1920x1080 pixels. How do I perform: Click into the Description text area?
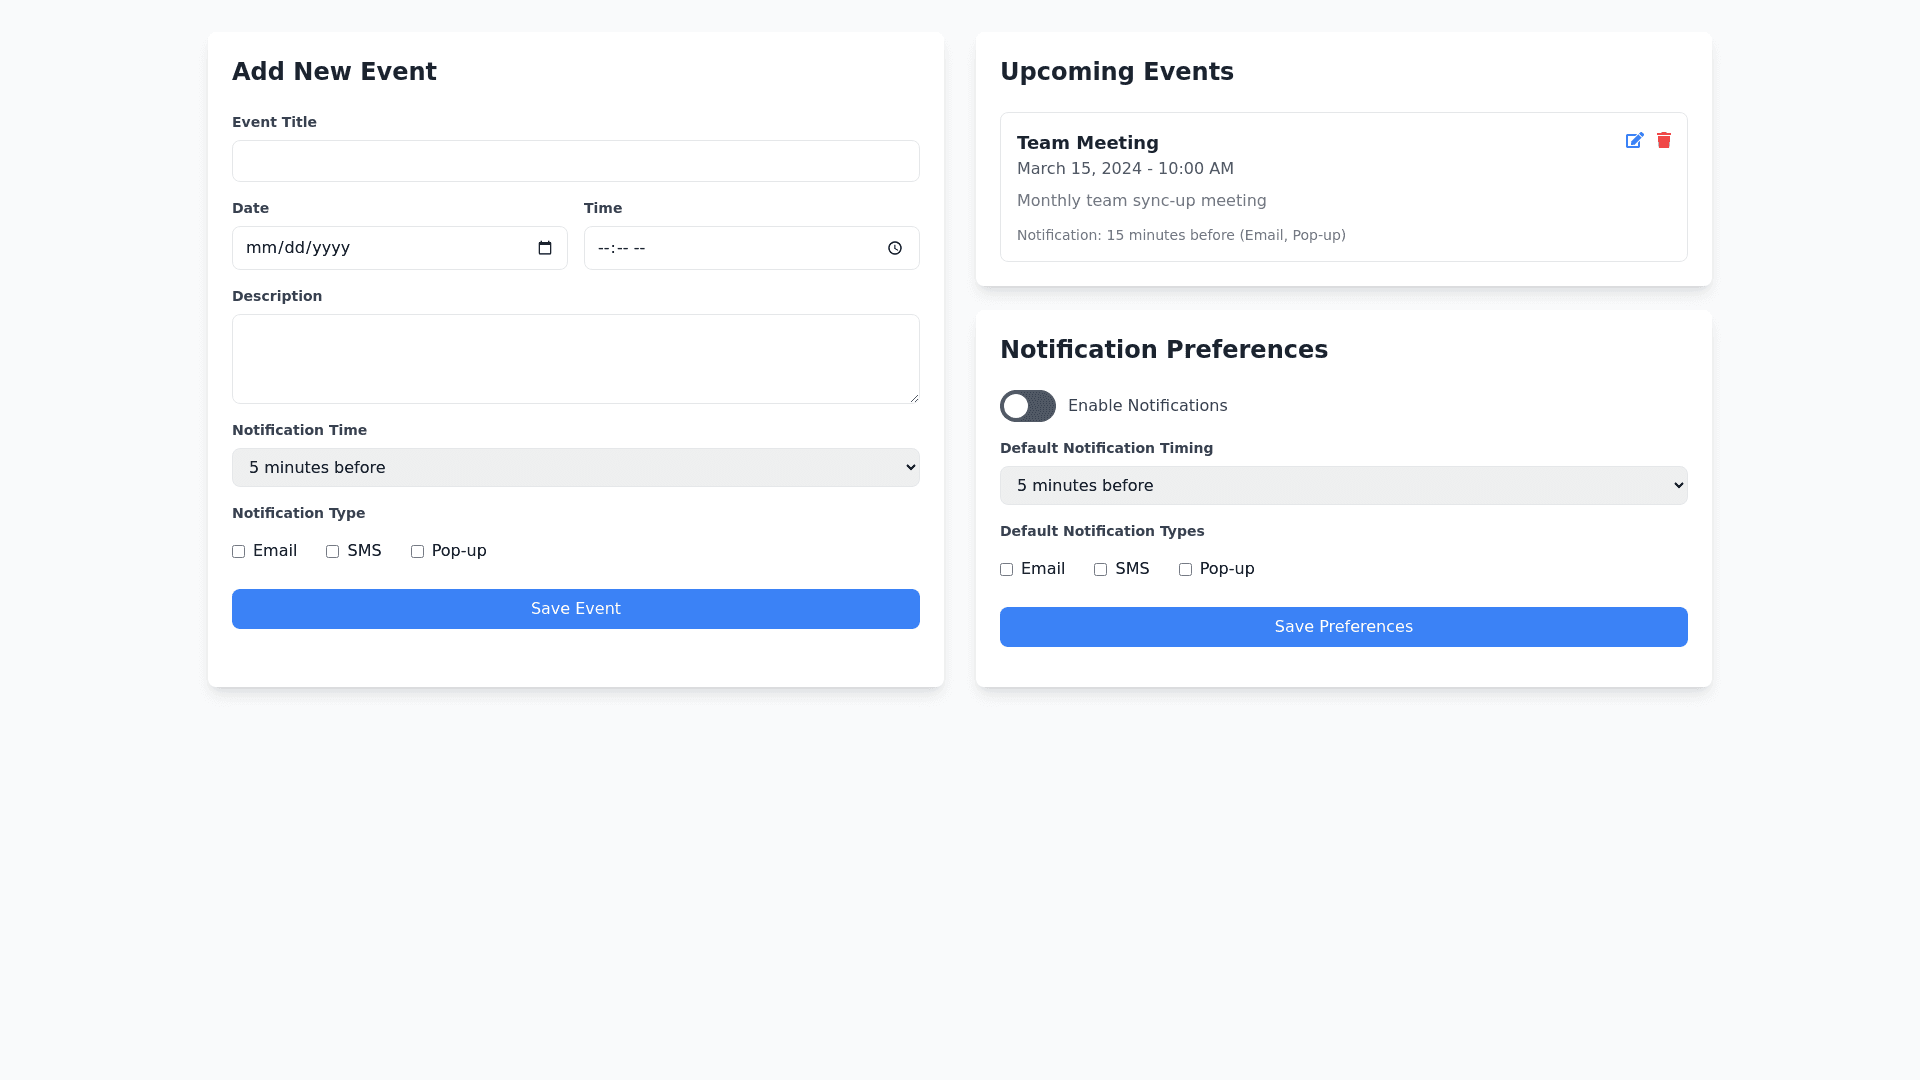tap(576, 359)
